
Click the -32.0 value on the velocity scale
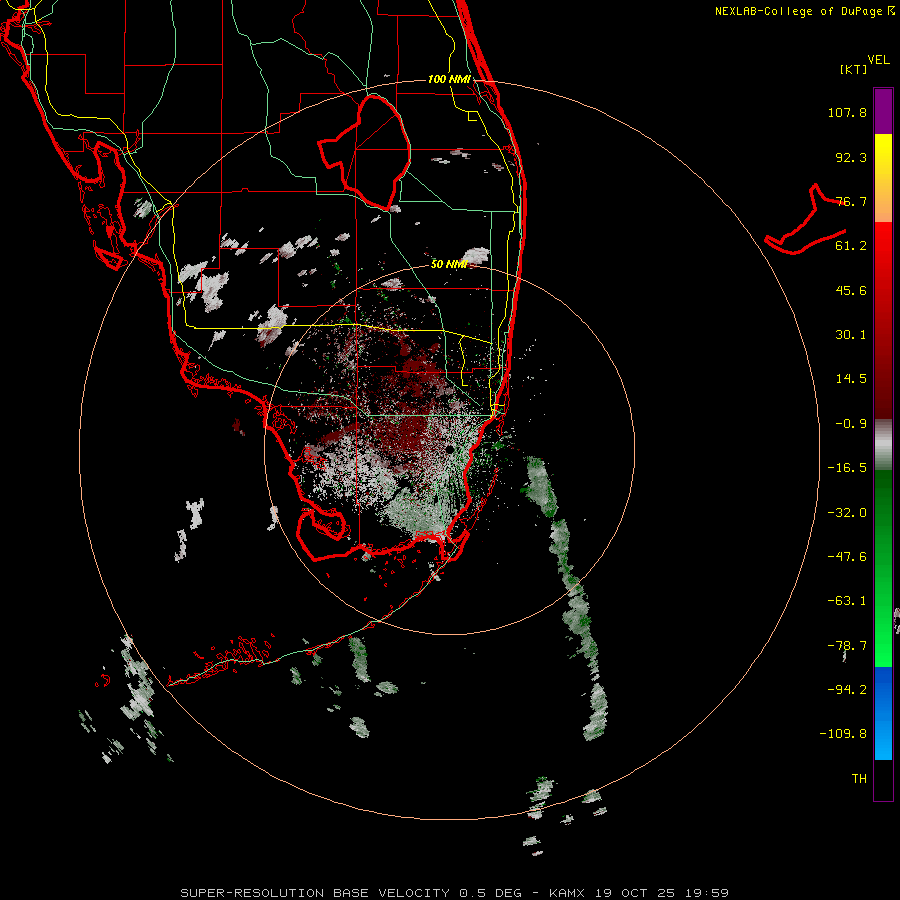(847, 513)
